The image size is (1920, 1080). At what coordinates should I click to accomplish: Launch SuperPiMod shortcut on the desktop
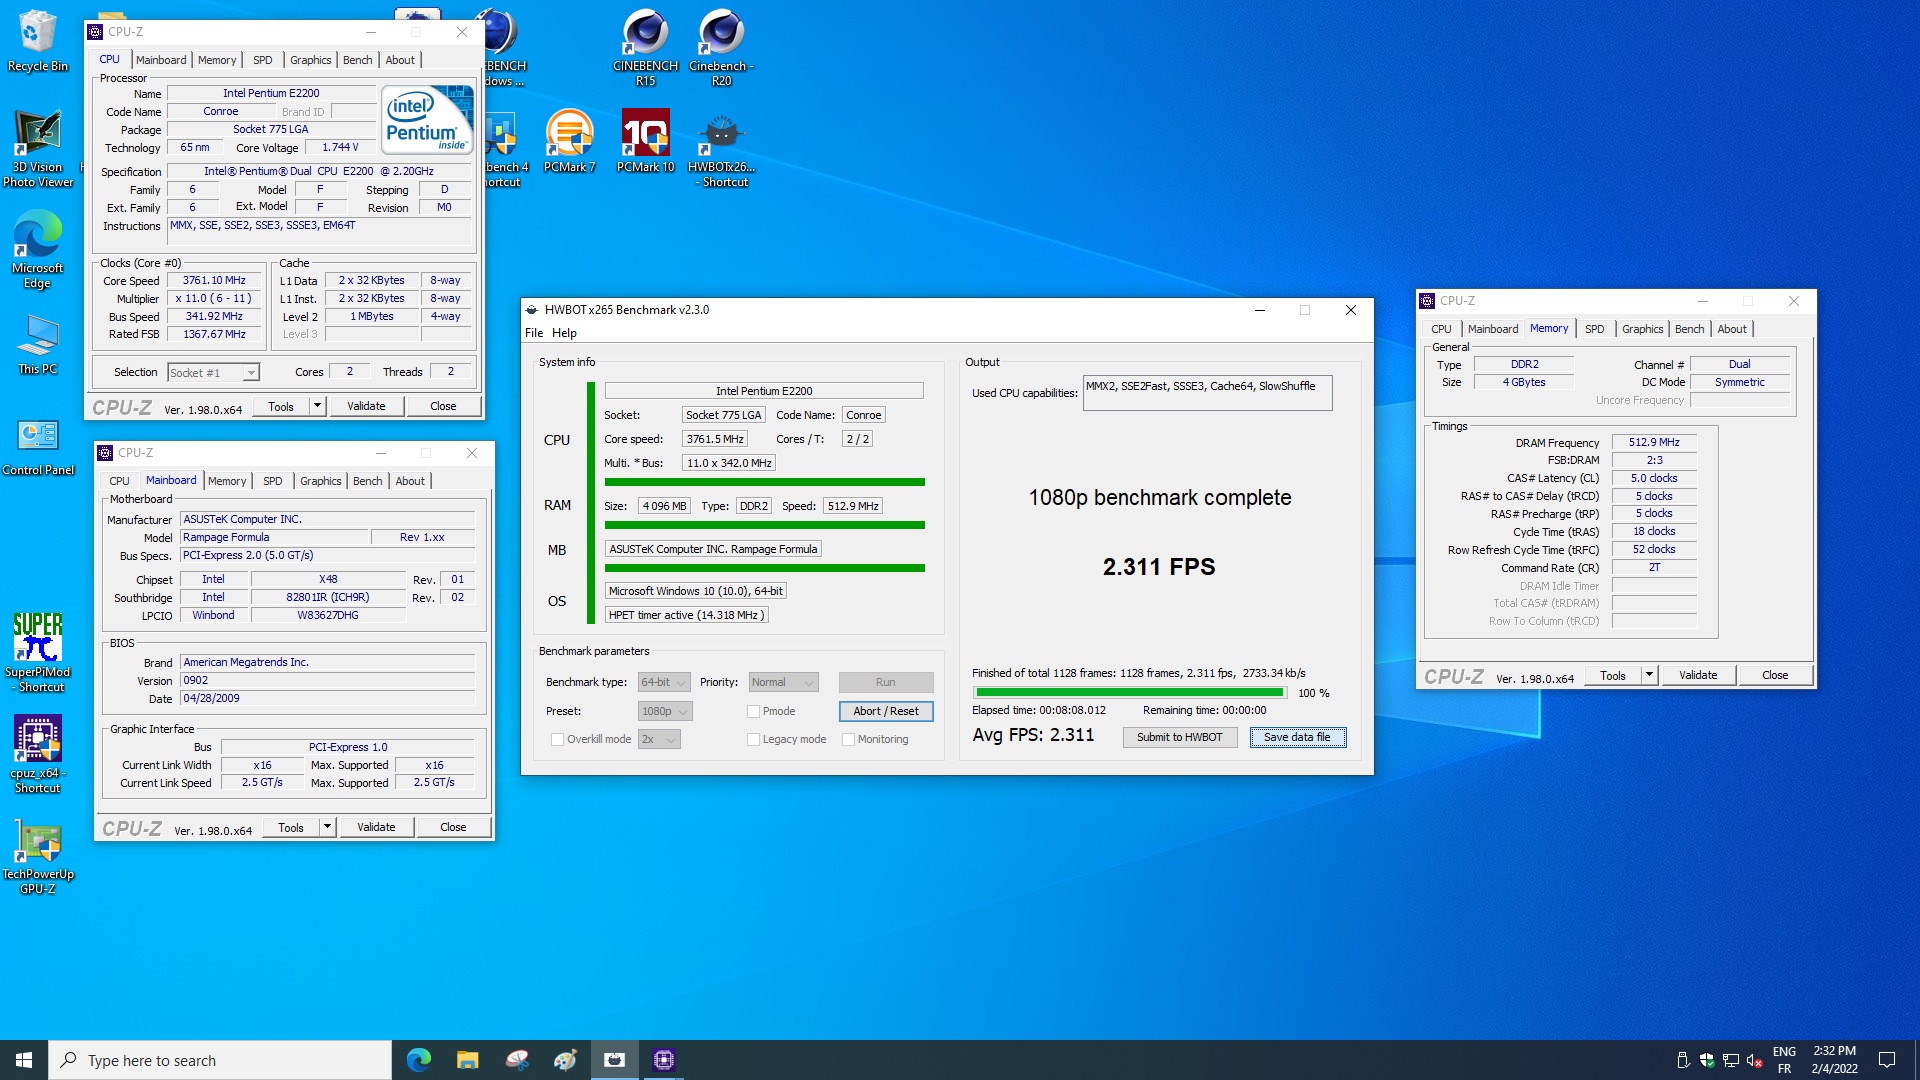click(x=38, y=652)
